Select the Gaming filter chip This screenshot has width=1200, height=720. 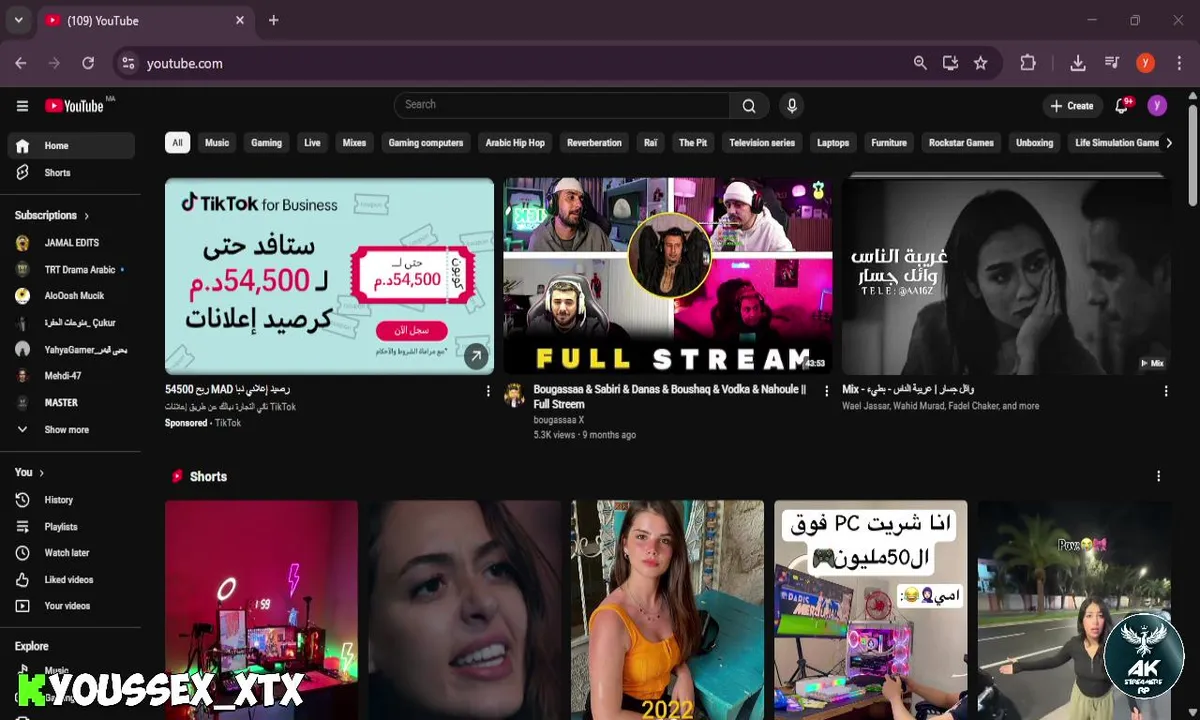(266, 143)
